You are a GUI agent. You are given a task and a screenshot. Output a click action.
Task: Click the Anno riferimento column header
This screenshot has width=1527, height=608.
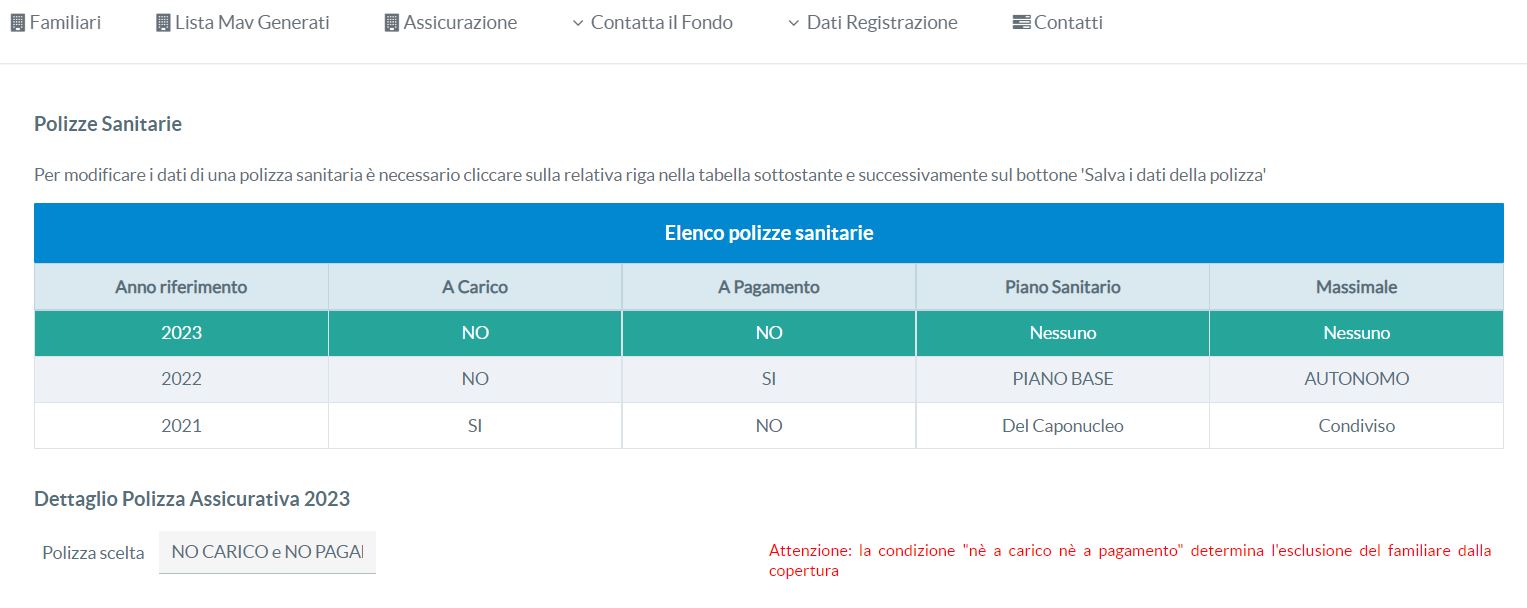pyautogui.click(x=181, y=287)
